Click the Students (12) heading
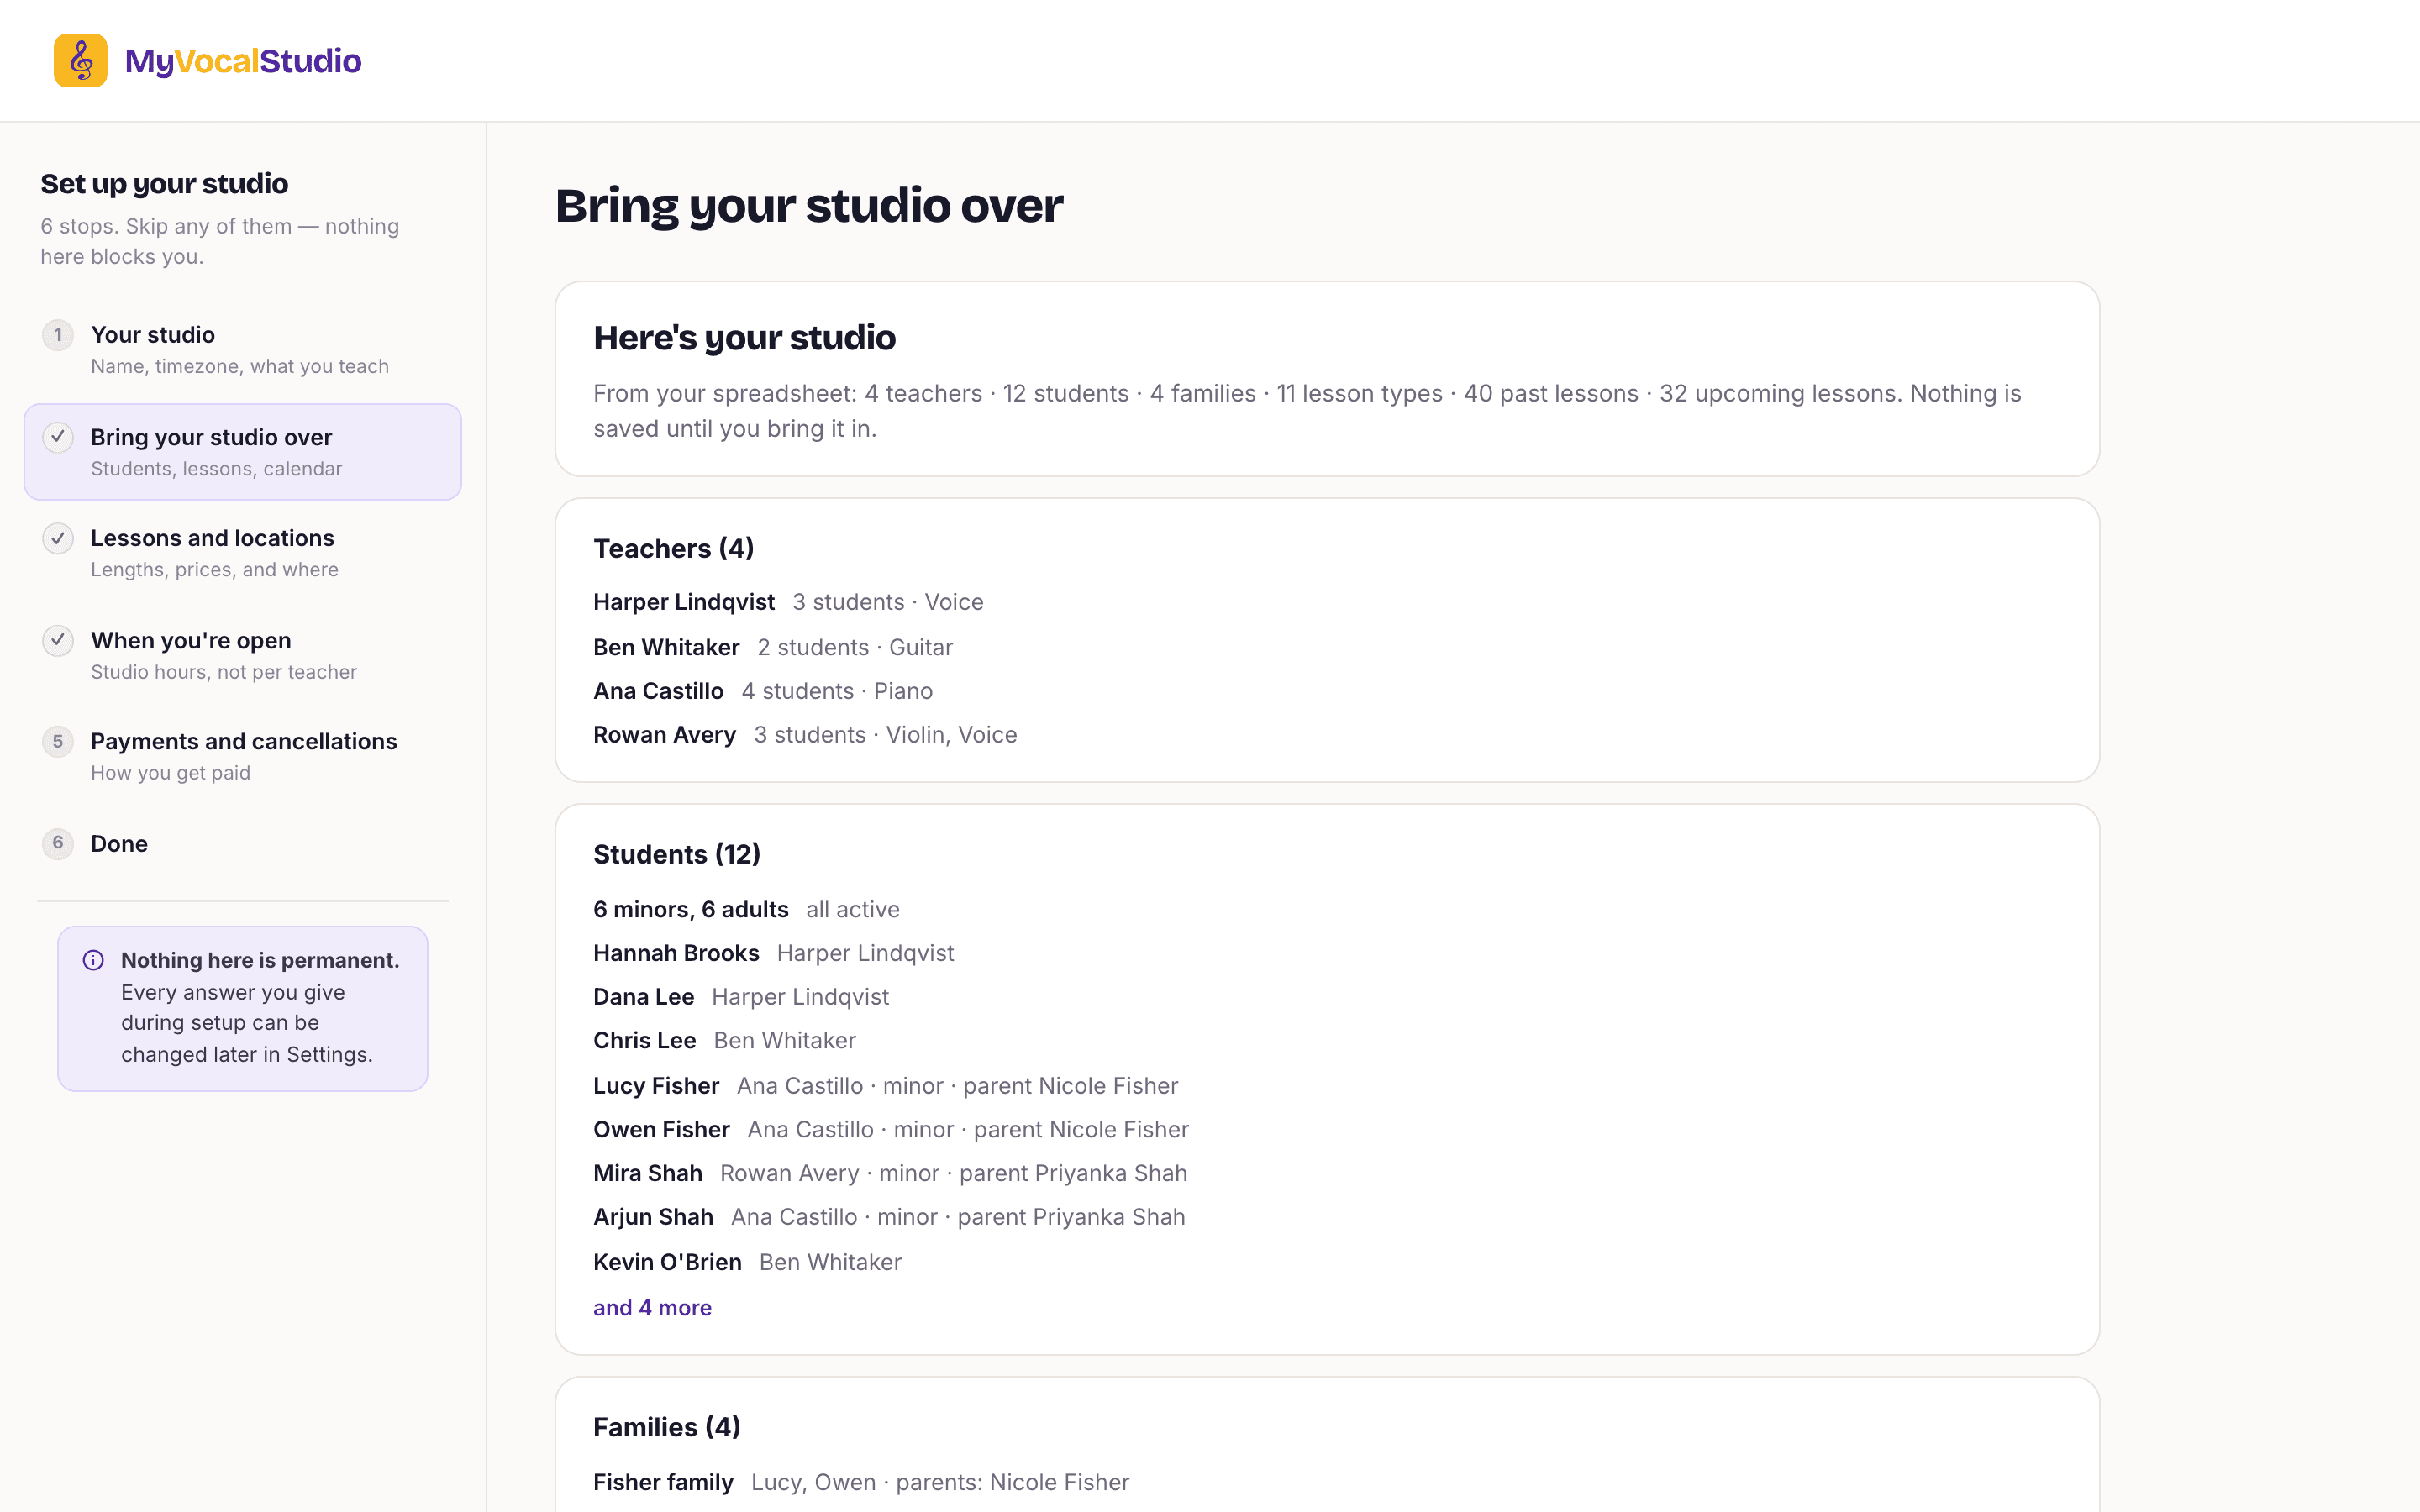This screenshot has width=2420, height=1512. (677, 855)
